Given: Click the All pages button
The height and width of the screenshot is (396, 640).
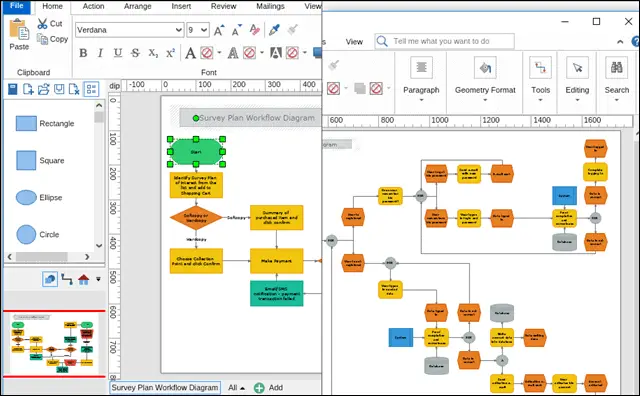Looking at the screenshot, I should tap(236, 387).
